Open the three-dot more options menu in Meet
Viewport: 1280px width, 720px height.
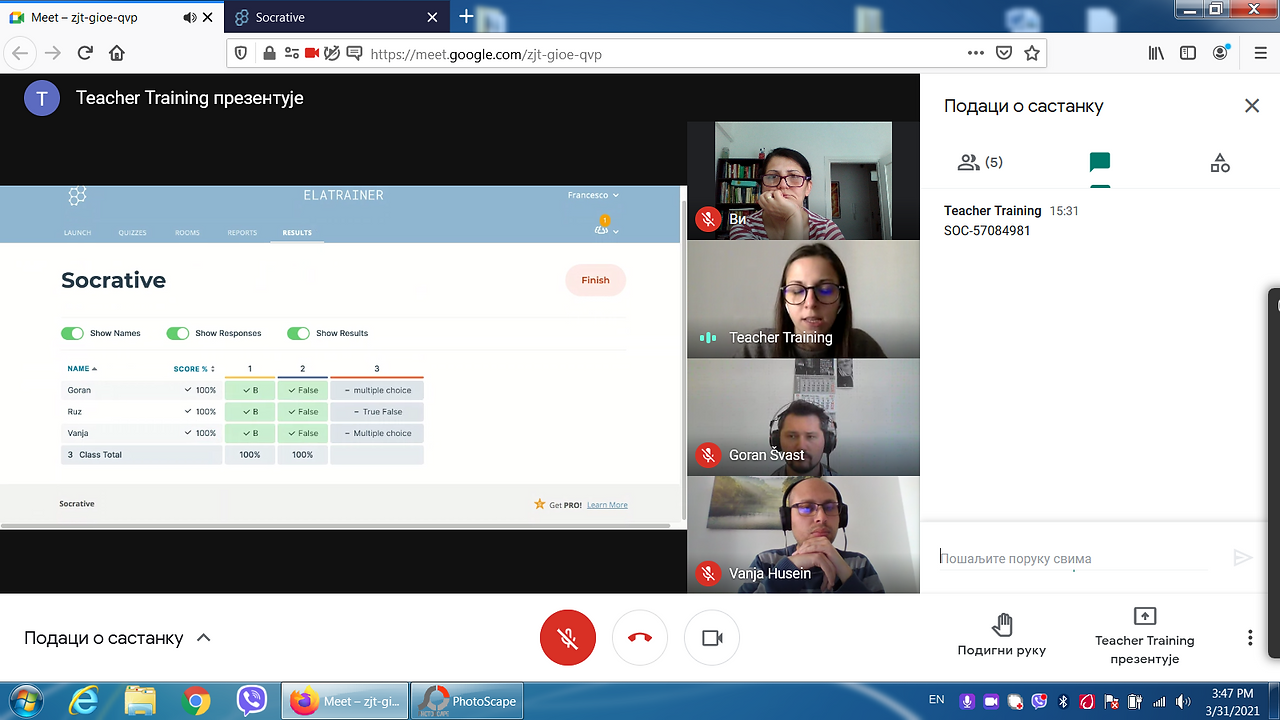(x=1250, y=638)
